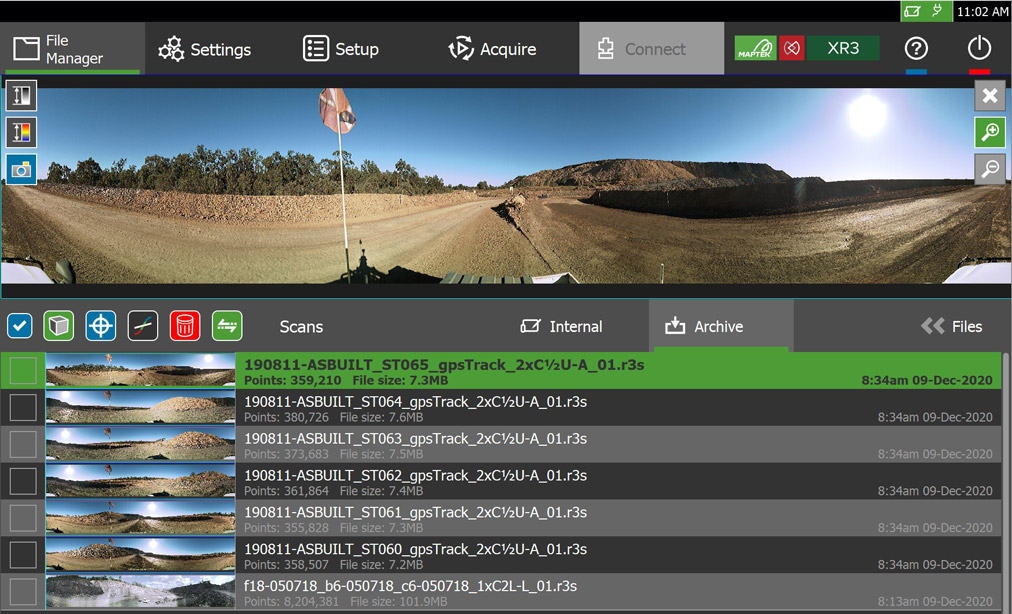Click the XR3 scanner indicator
This screenshot has height=614, width=1012.
point(843,48)
